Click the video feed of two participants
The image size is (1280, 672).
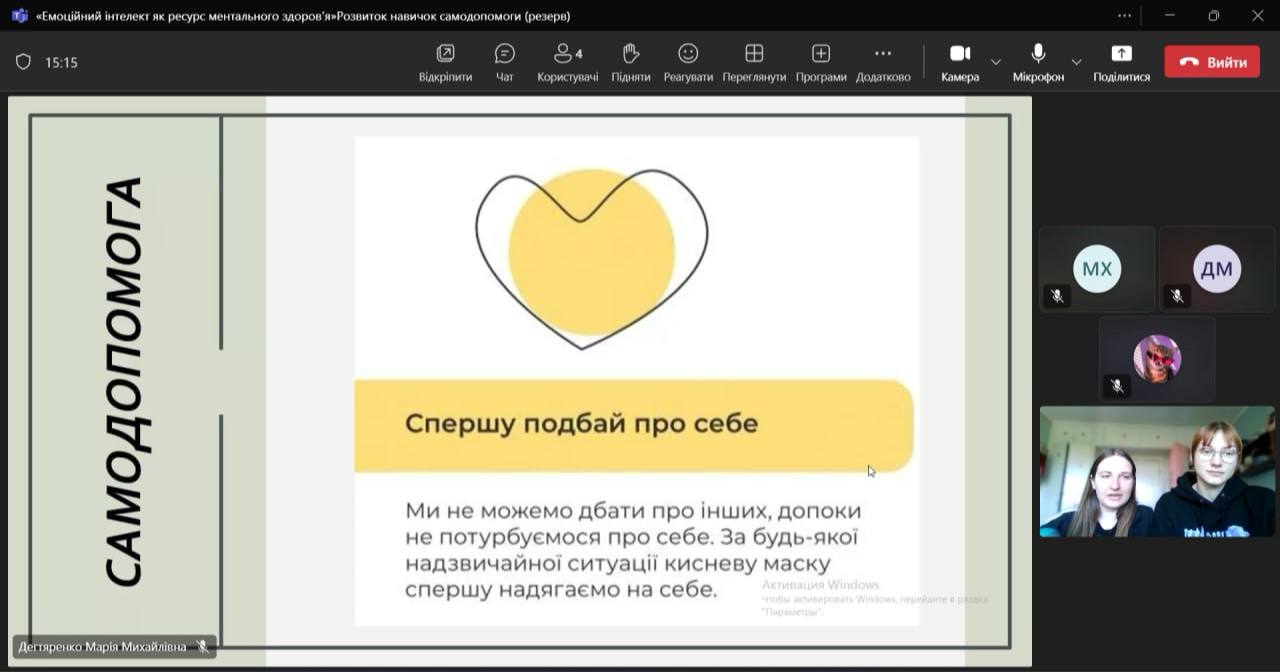[1157, 471]
